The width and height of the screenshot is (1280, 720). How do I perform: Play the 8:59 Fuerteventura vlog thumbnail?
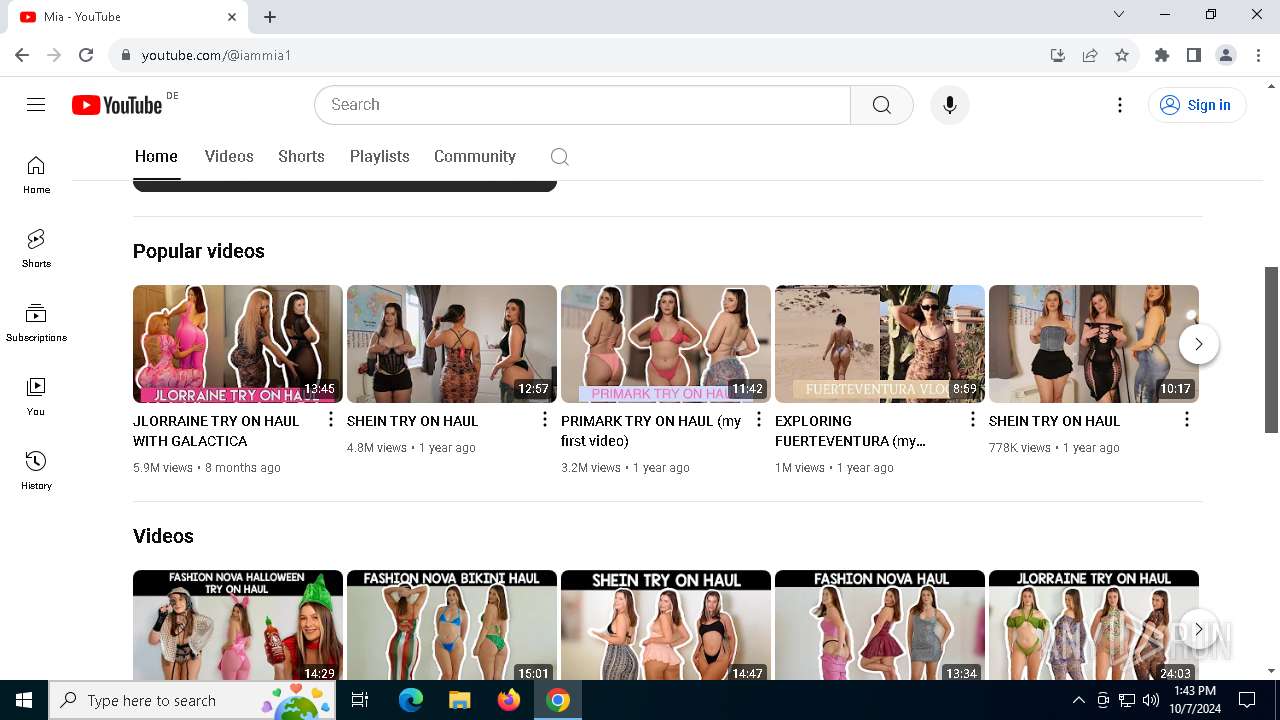[880, 344]
